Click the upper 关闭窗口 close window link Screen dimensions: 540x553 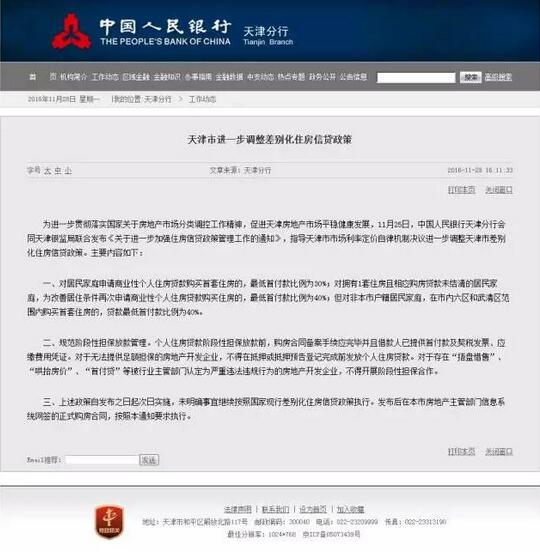[x=499, y=190]
